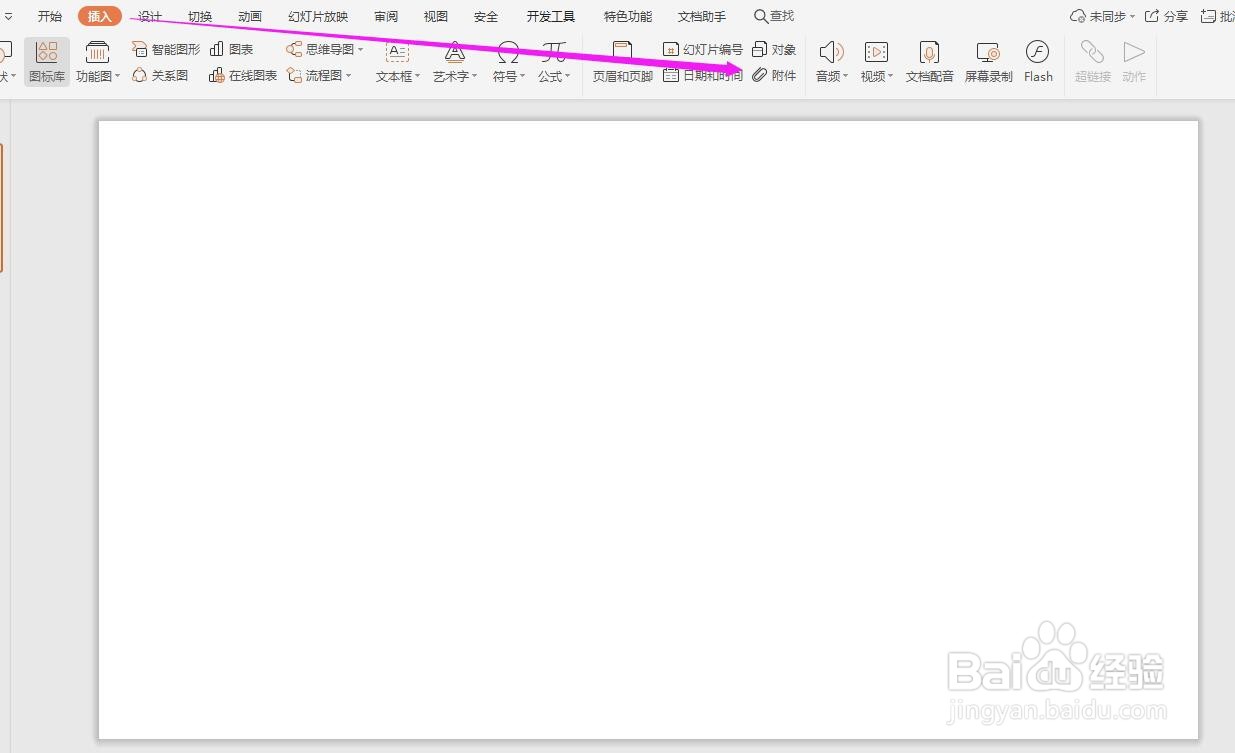Click the 公式 pi formula icon
This screenshot has width=1235, height=753.
(554, 52)
